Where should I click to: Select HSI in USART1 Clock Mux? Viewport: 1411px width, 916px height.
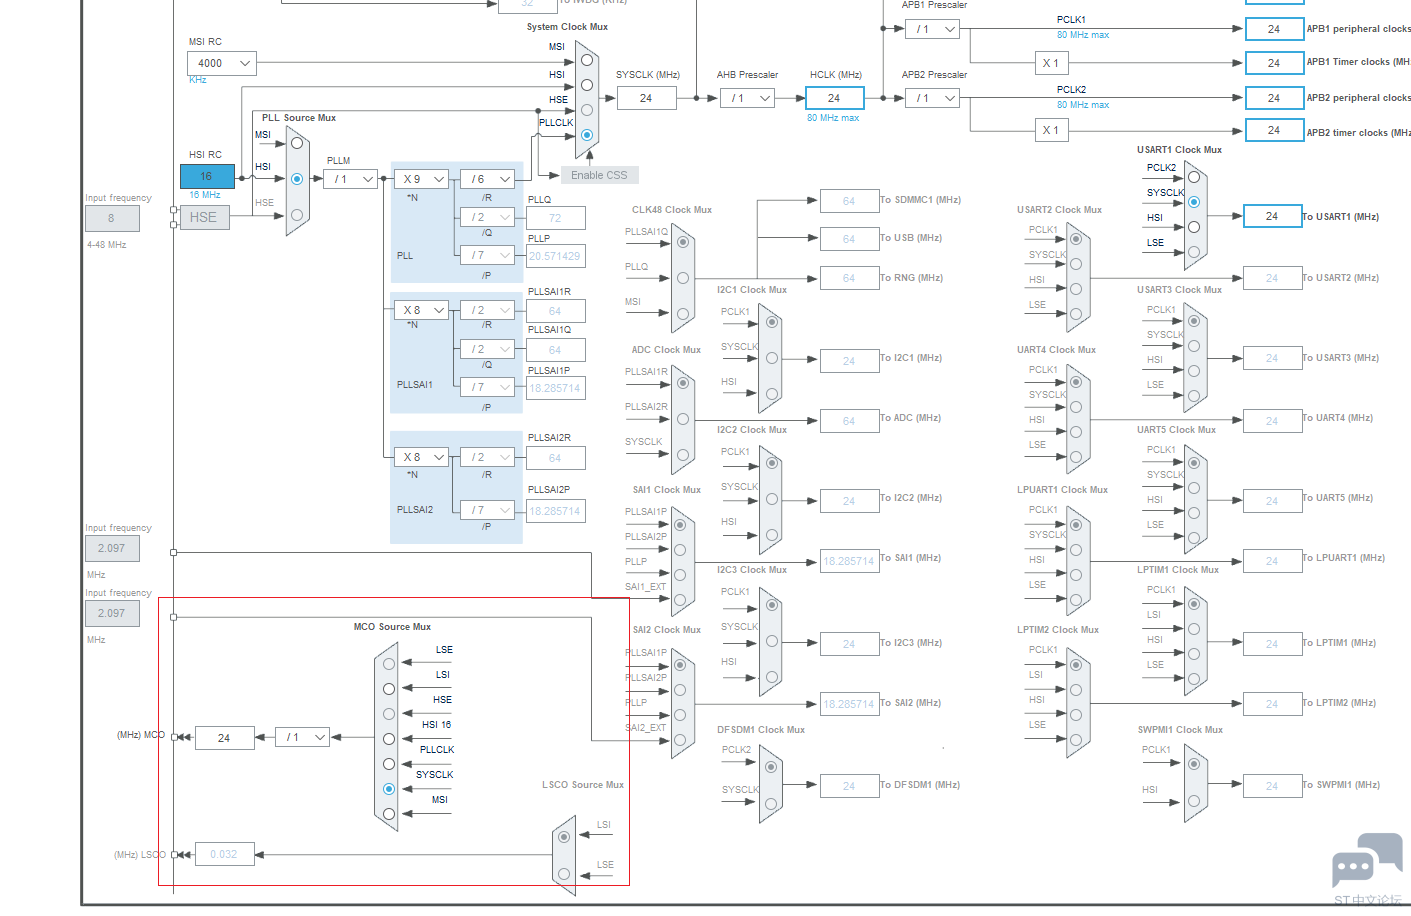pyautogui.click(x=1193, y=227)
